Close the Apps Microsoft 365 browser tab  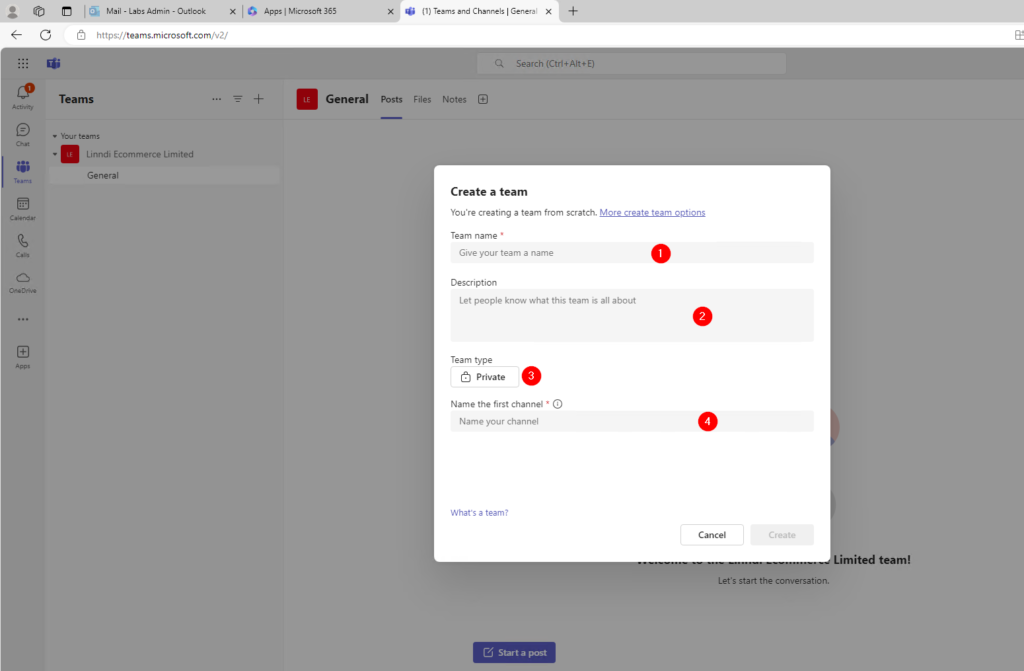(x=391, y=11)
